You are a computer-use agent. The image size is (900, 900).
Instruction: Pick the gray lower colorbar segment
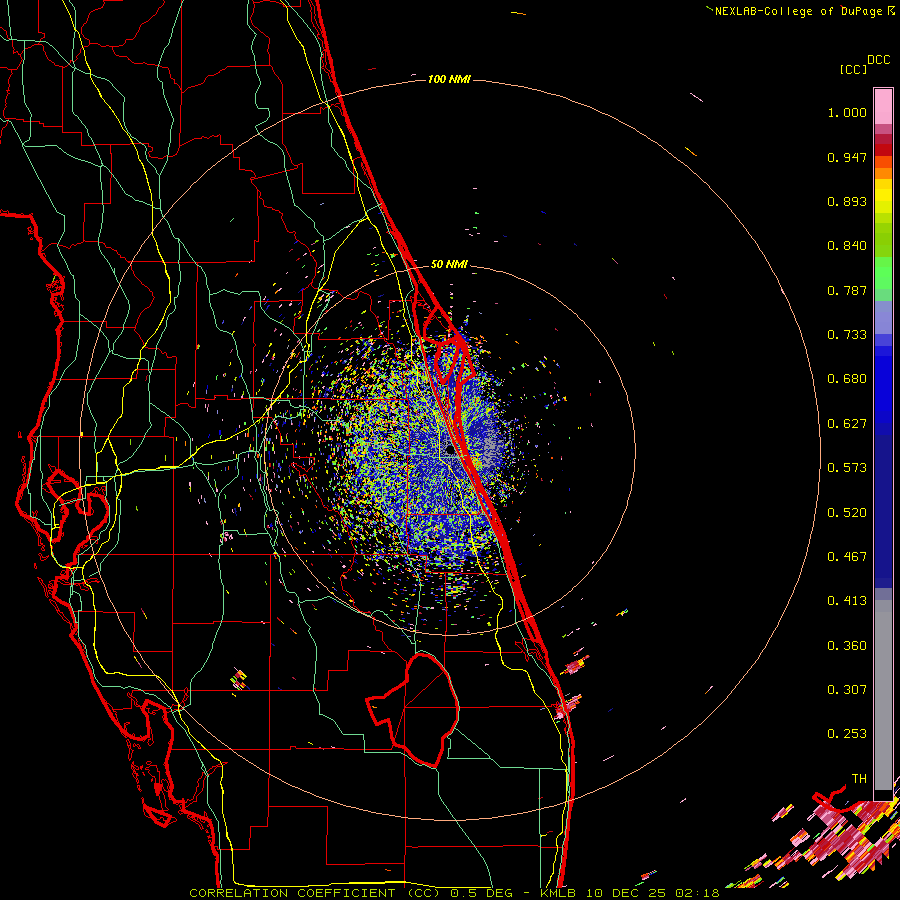pyautogui.click(x=883, y=695)
